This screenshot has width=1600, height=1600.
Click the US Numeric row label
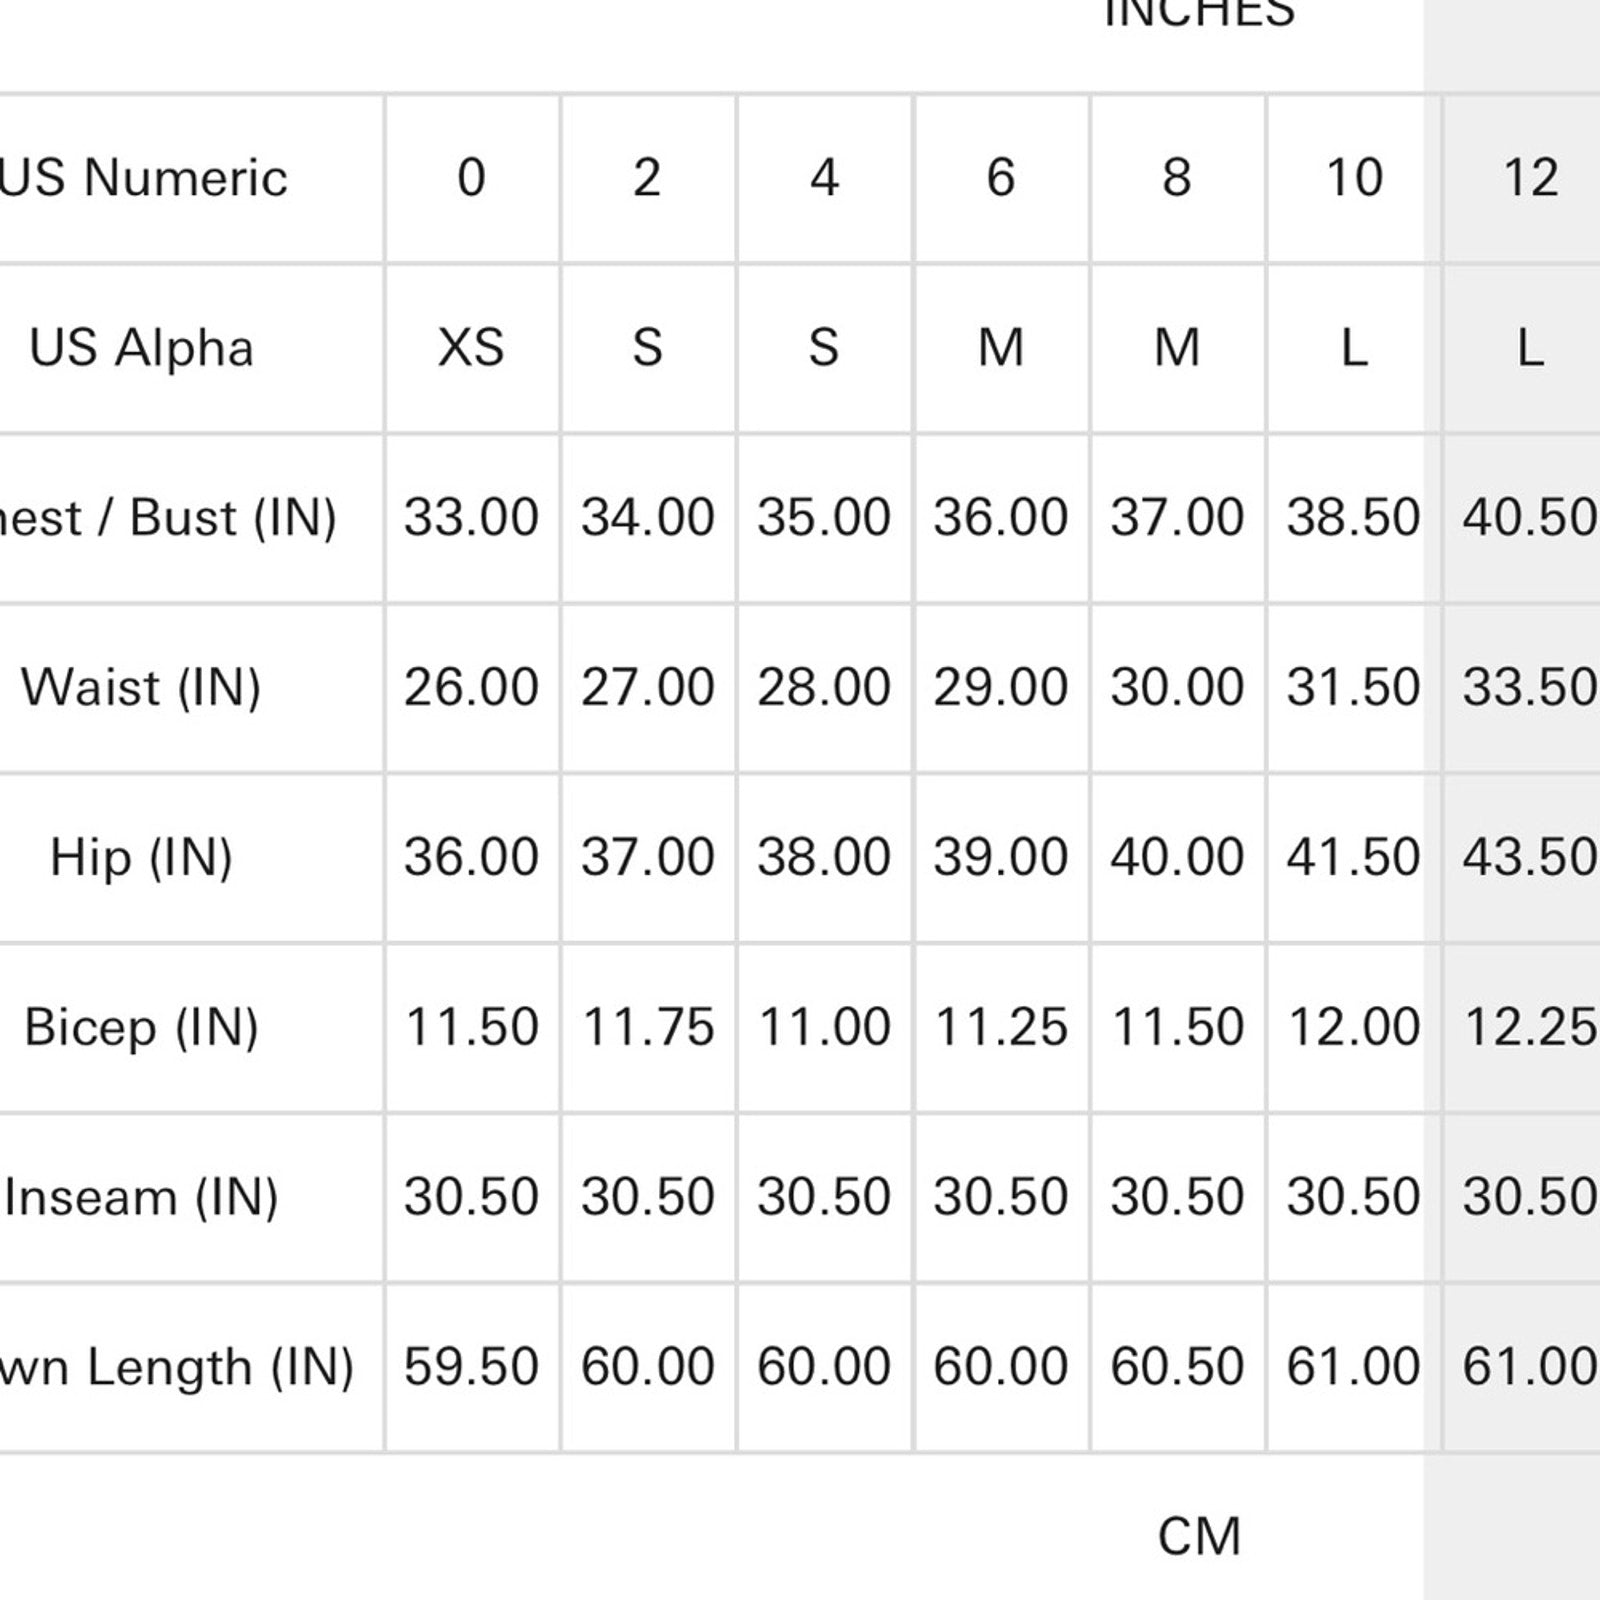point(143,178)
